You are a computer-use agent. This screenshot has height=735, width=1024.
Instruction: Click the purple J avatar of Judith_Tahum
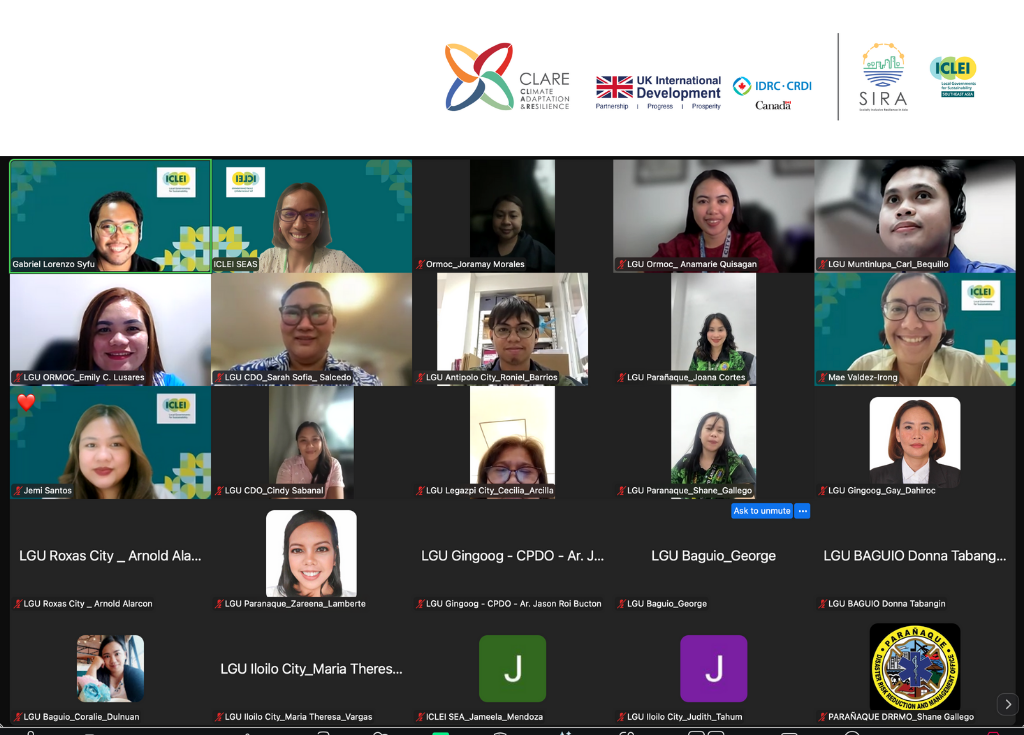[x=713, y=668]
